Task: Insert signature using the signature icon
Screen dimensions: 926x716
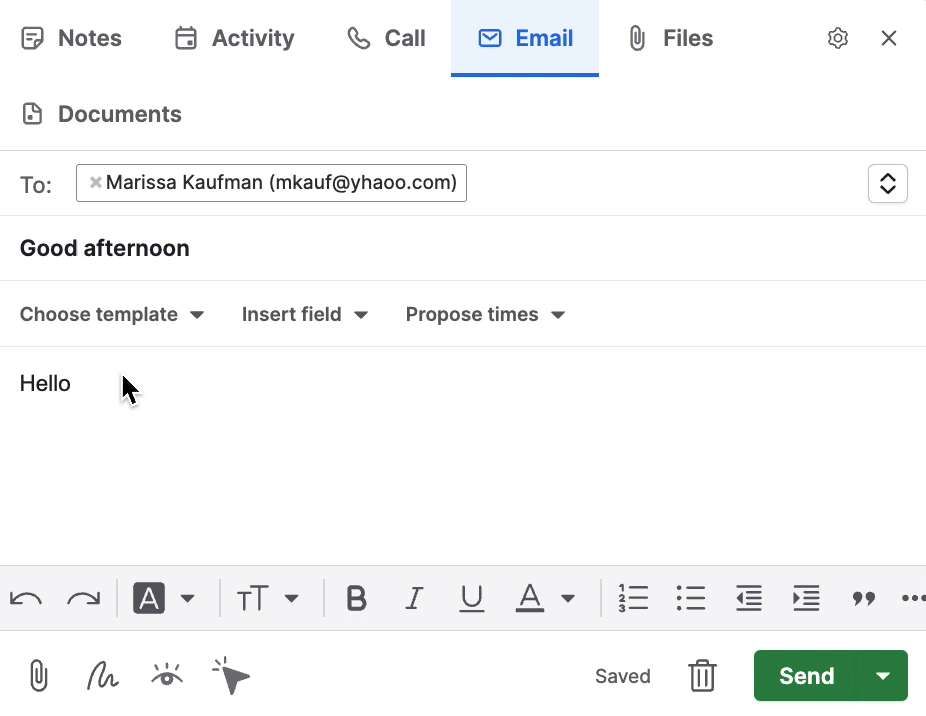Action: [x=102, y=676]
